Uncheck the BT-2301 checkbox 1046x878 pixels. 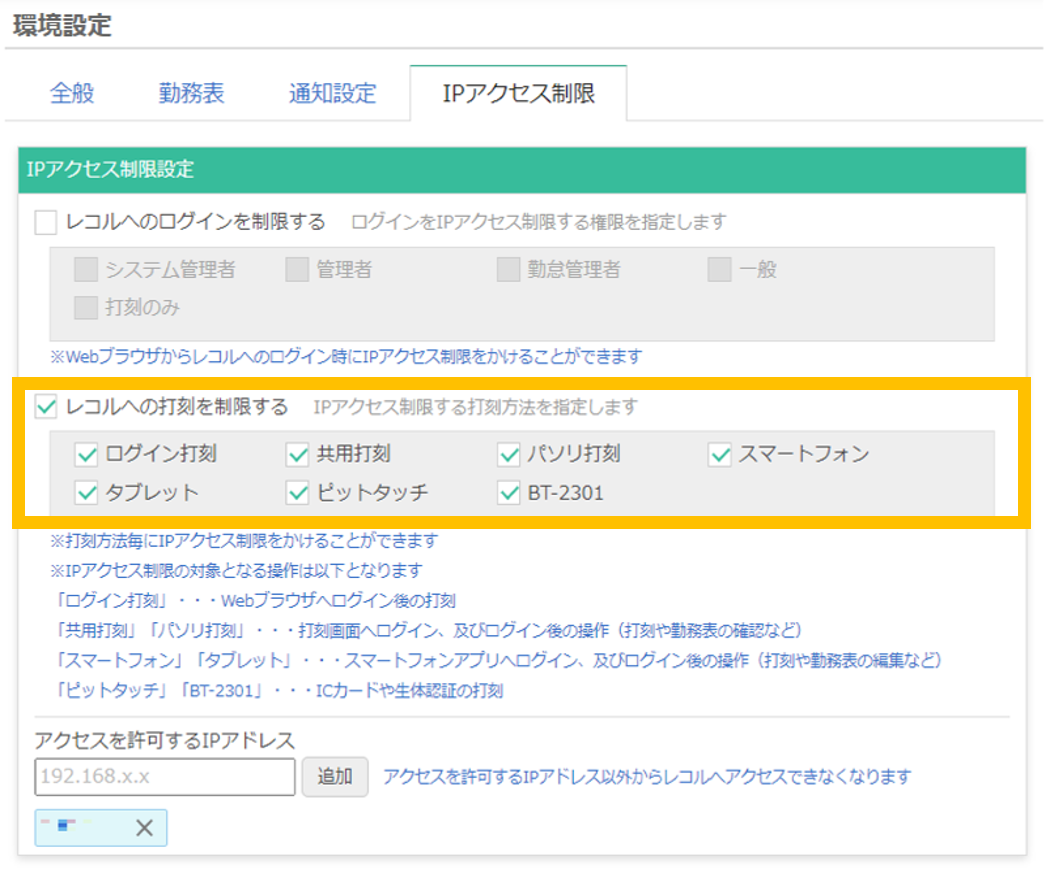pos(506,492)
